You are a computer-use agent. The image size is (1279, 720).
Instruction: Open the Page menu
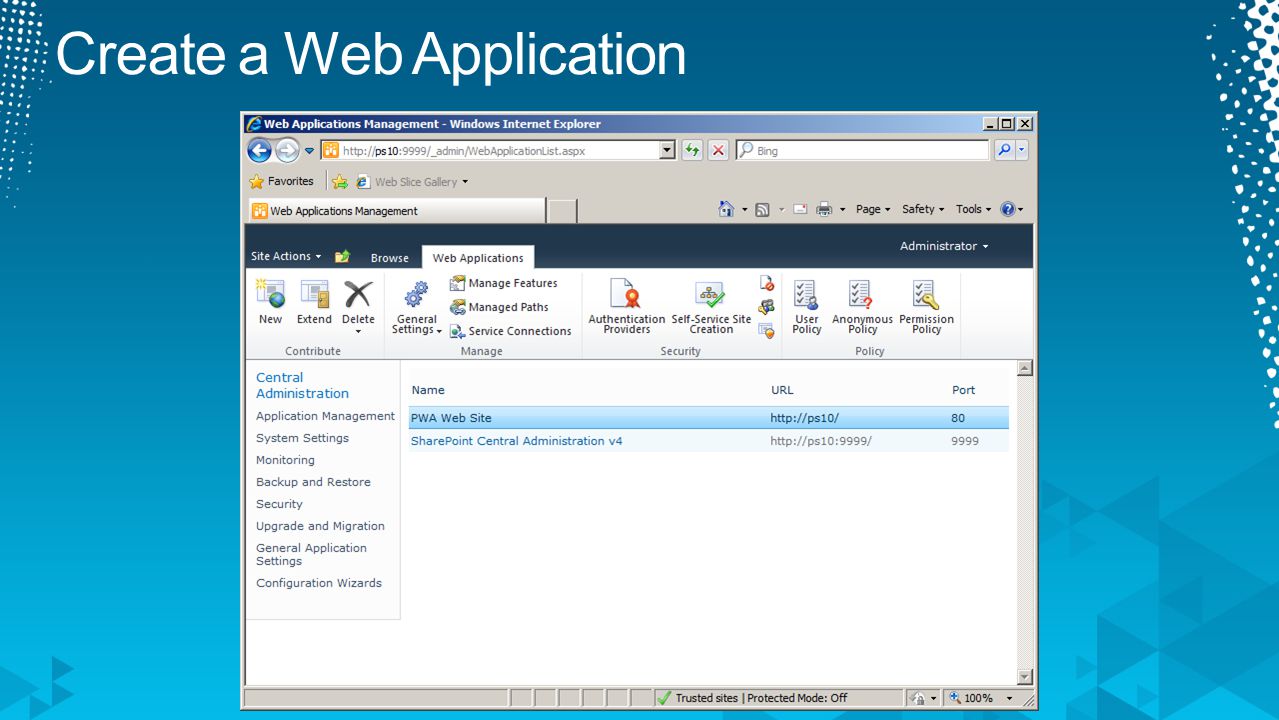click(872, 209)
